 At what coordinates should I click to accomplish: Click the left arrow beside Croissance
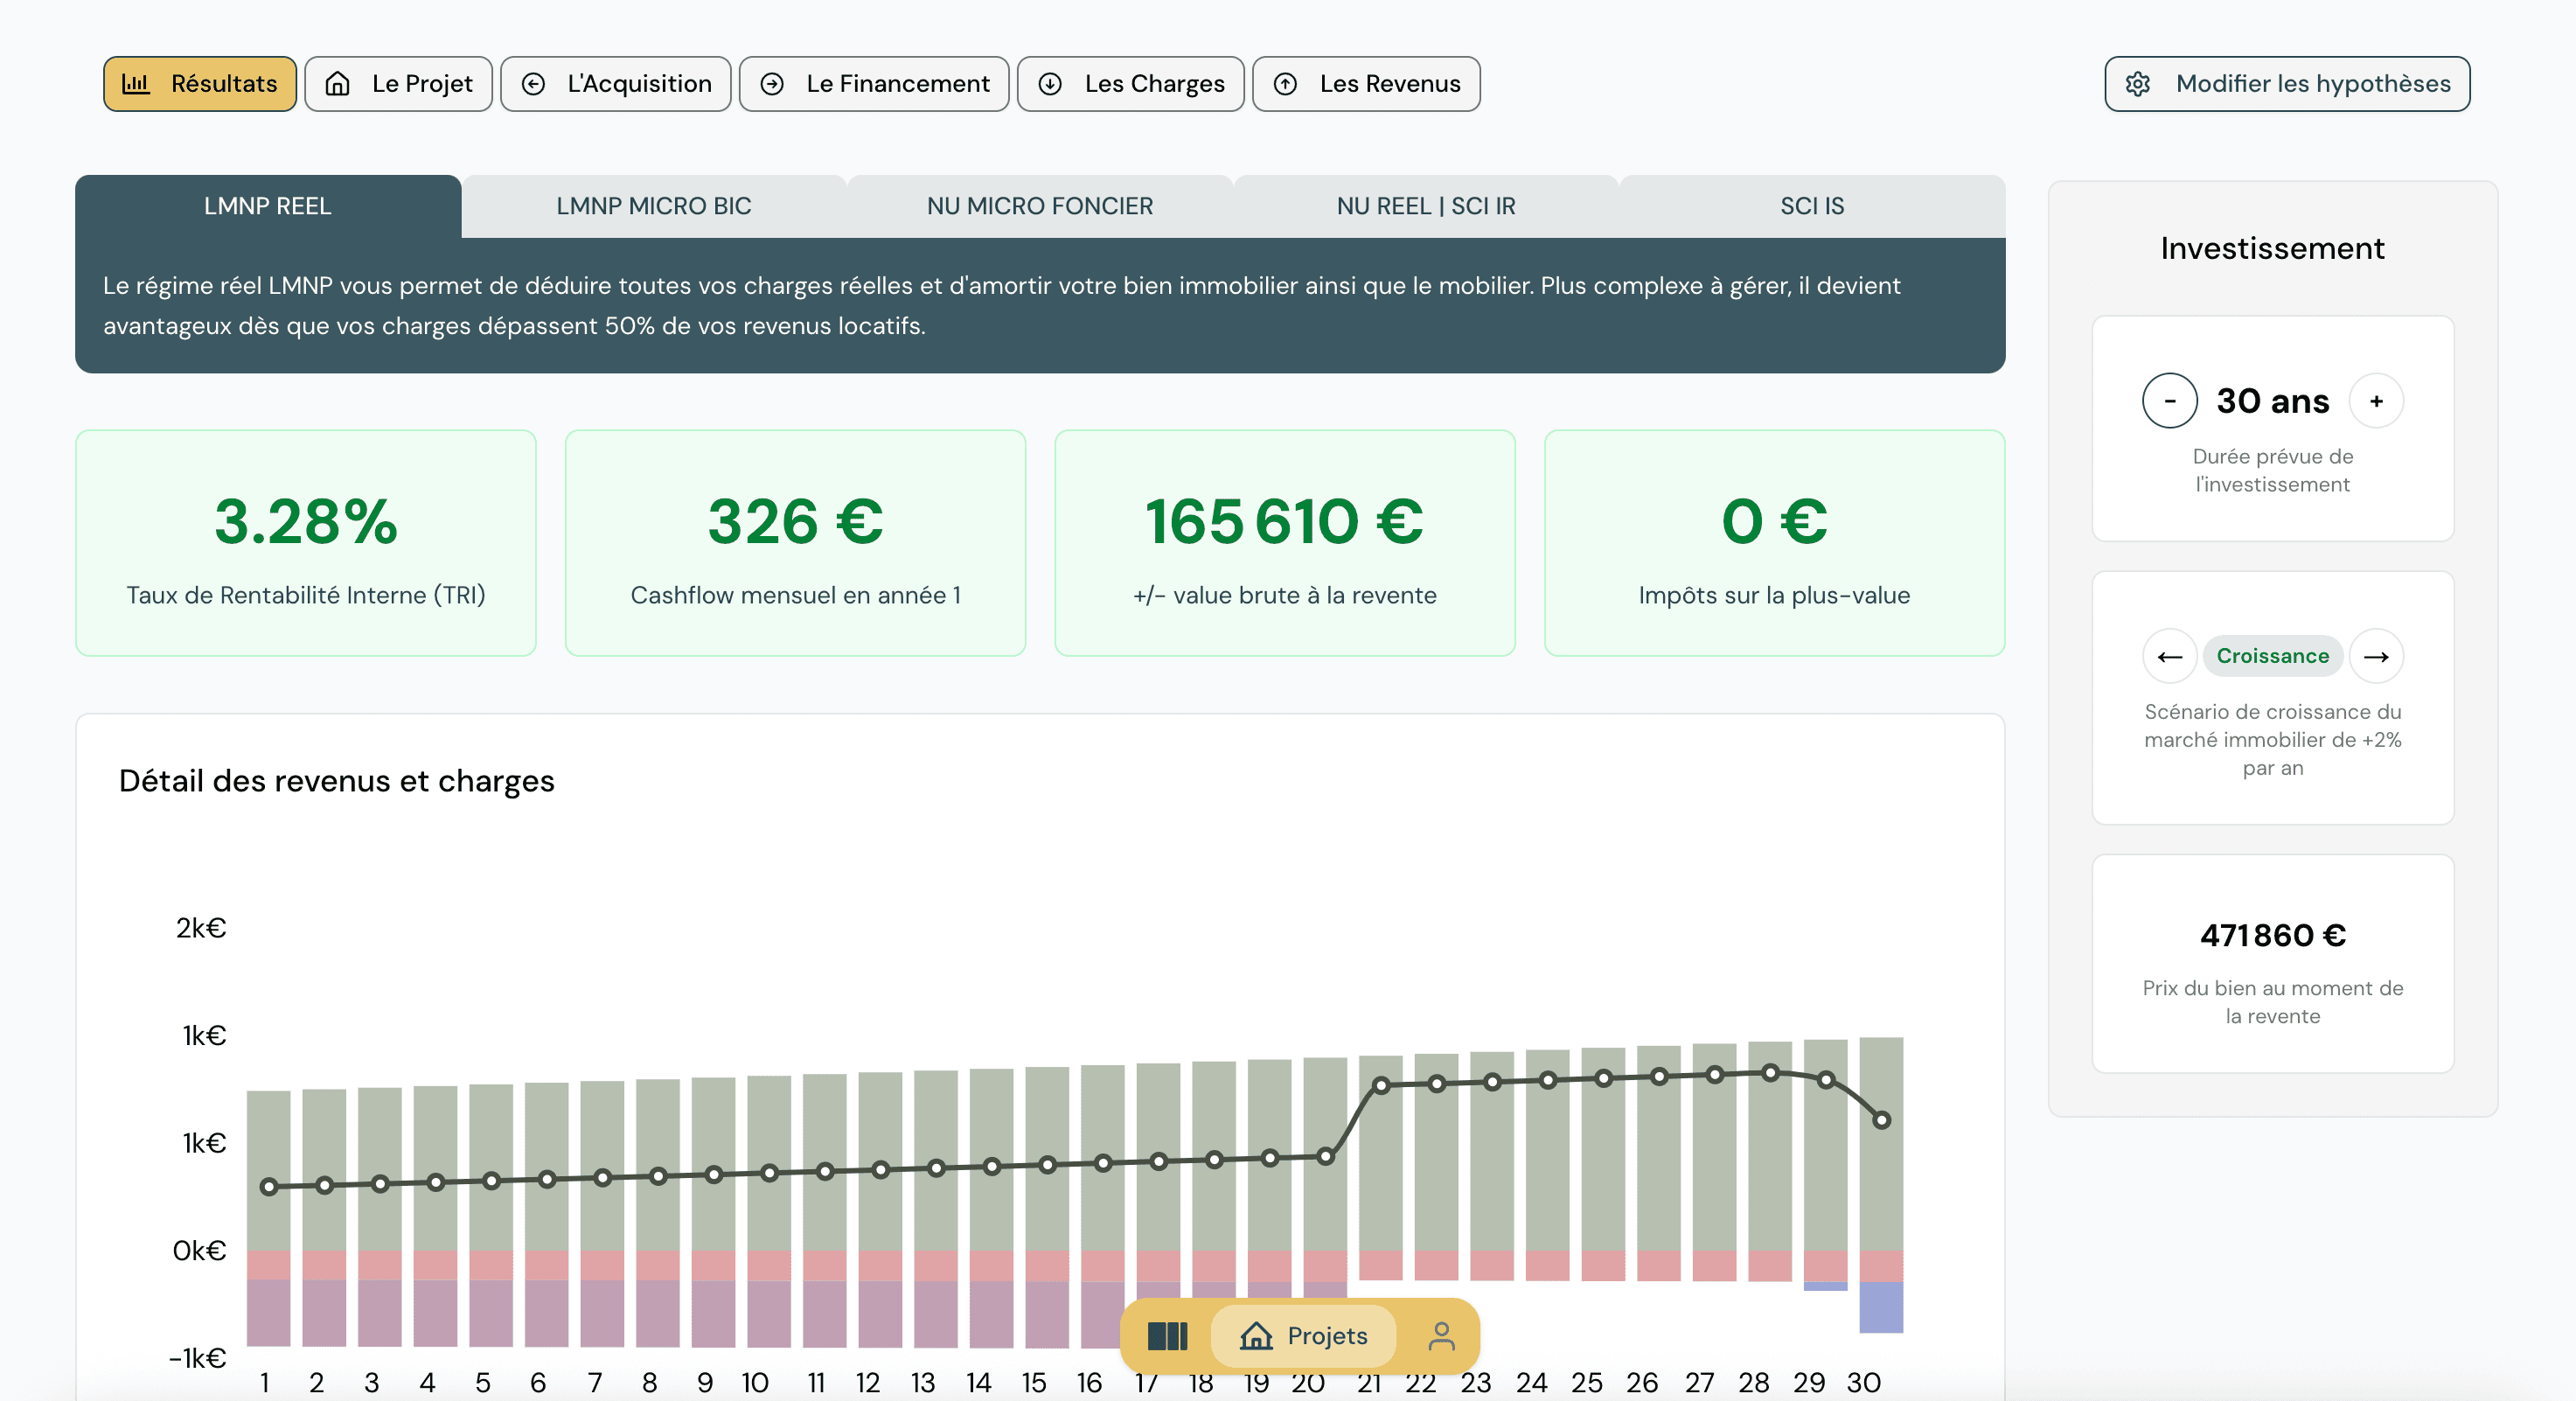click(2170, 656)
